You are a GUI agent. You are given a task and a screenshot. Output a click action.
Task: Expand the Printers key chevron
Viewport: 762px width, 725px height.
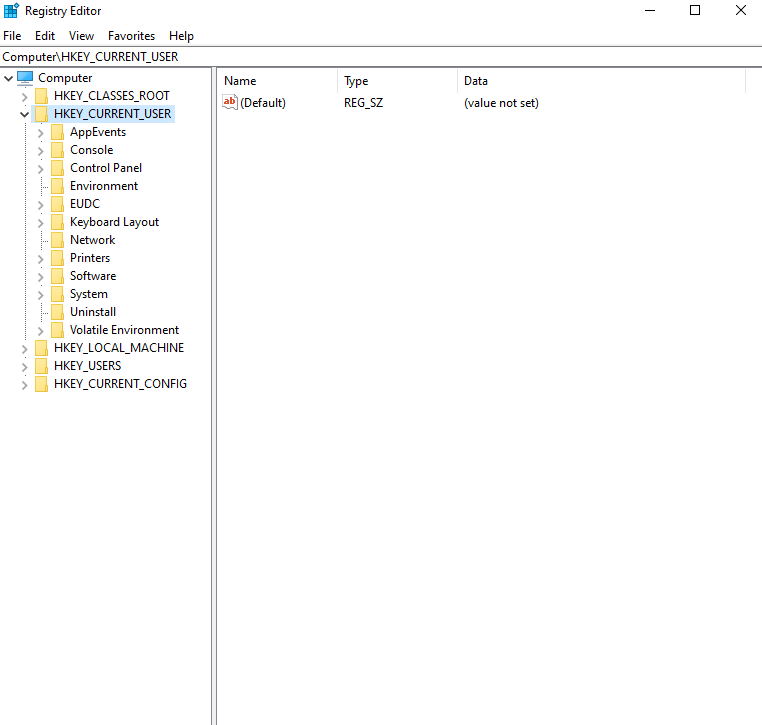coord(40,258)
